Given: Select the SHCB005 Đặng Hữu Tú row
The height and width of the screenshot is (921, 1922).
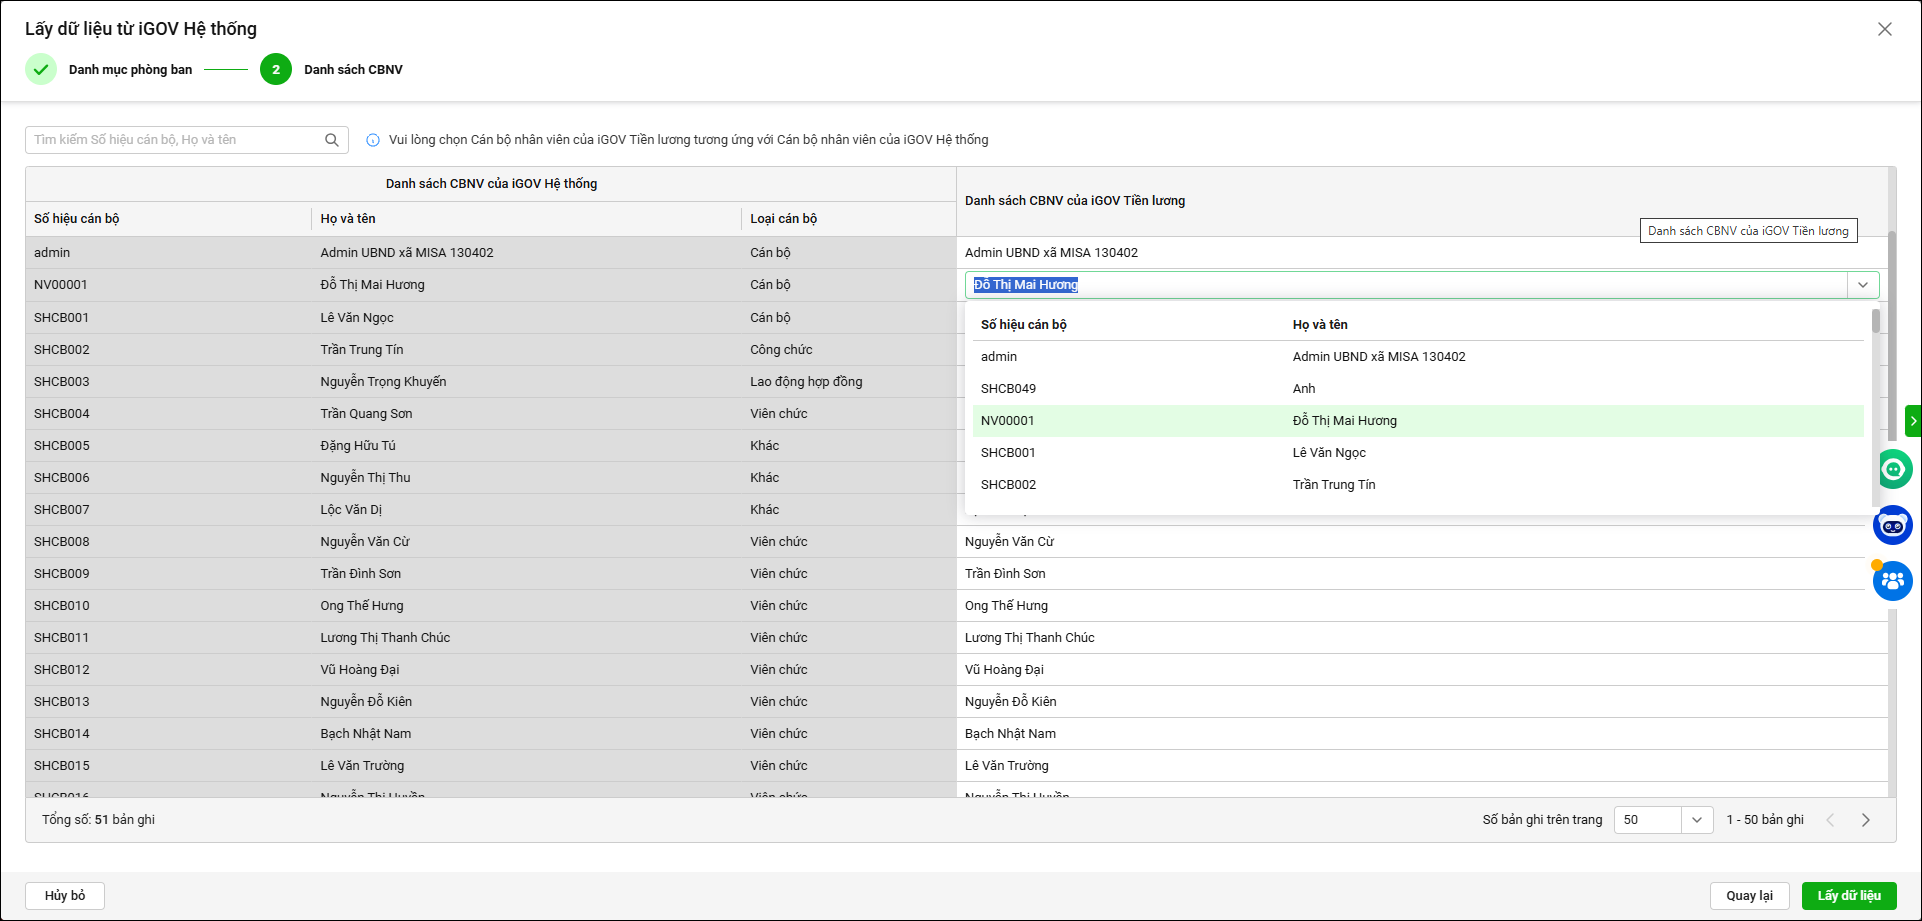Looking at the screenshot, I should [491, 446].
